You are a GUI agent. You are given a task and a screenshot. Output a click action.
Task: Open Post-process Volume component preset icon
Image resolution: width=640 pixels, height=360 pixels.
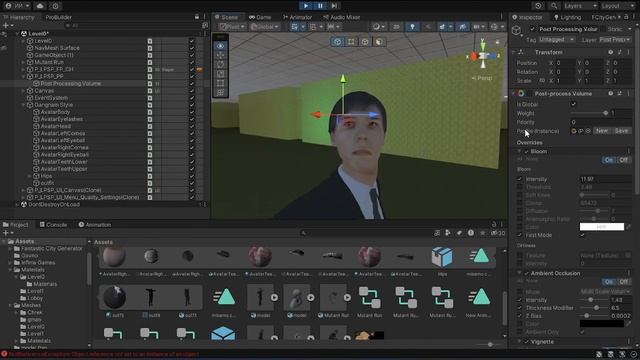coord(620,93)
